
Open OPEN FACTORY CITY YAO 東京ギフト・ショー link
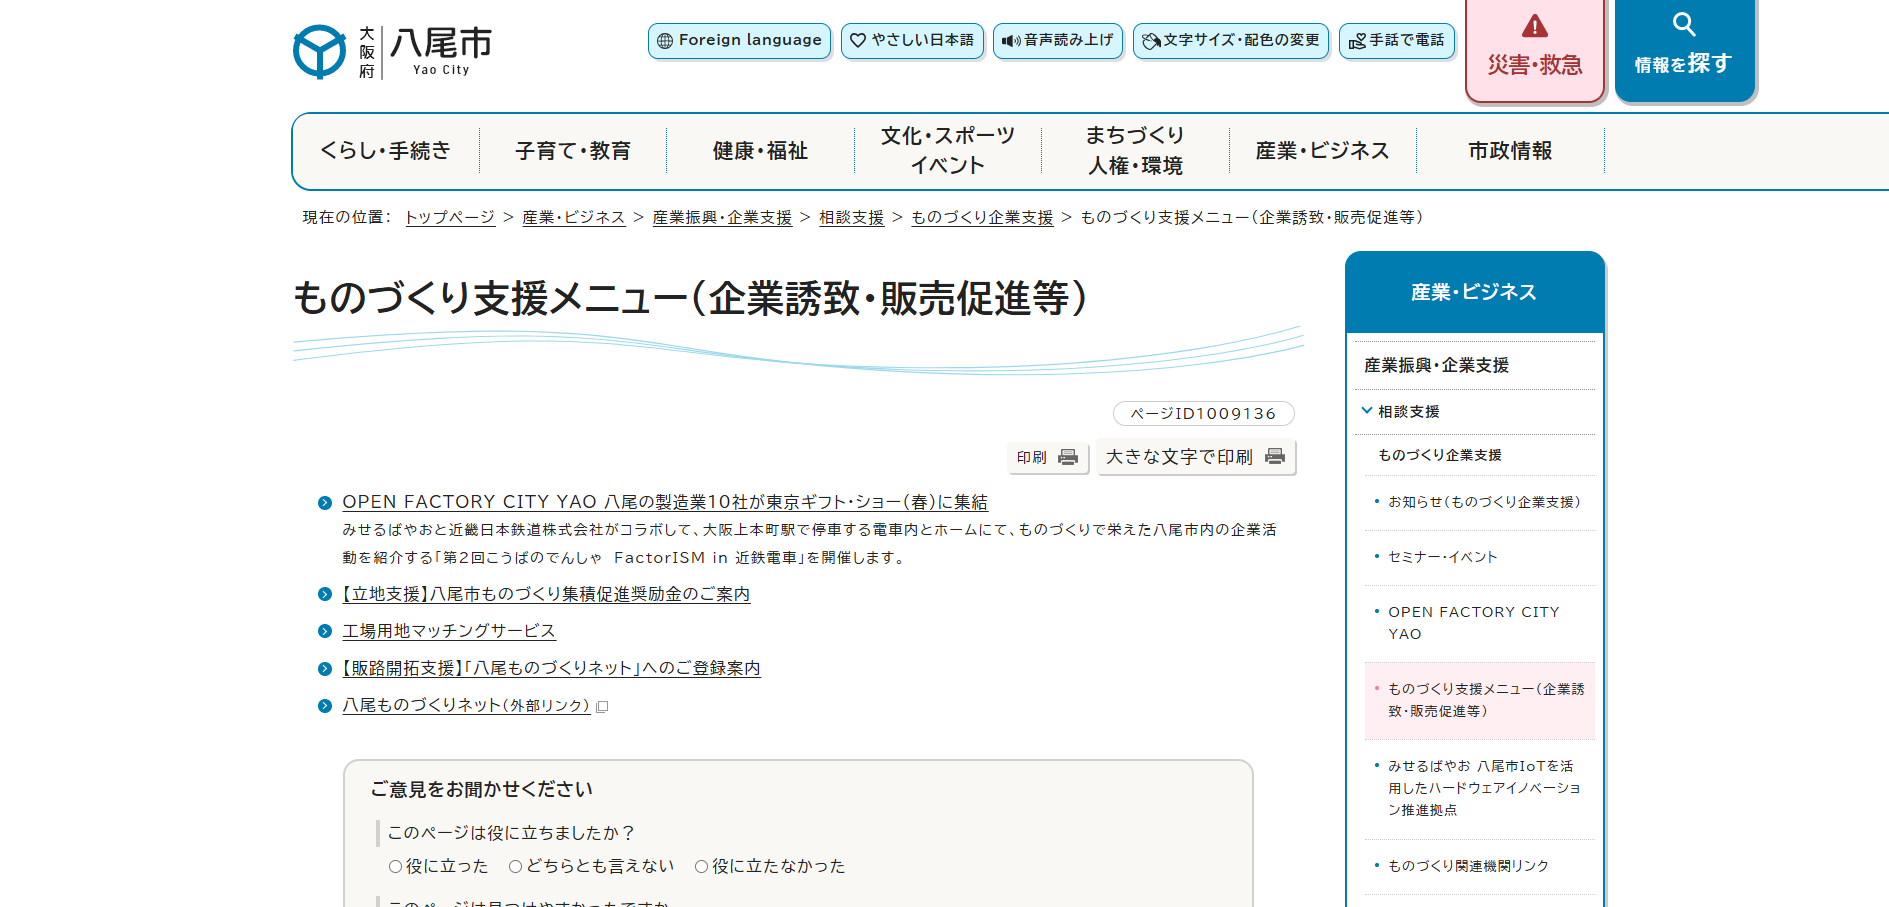[665, 502]
